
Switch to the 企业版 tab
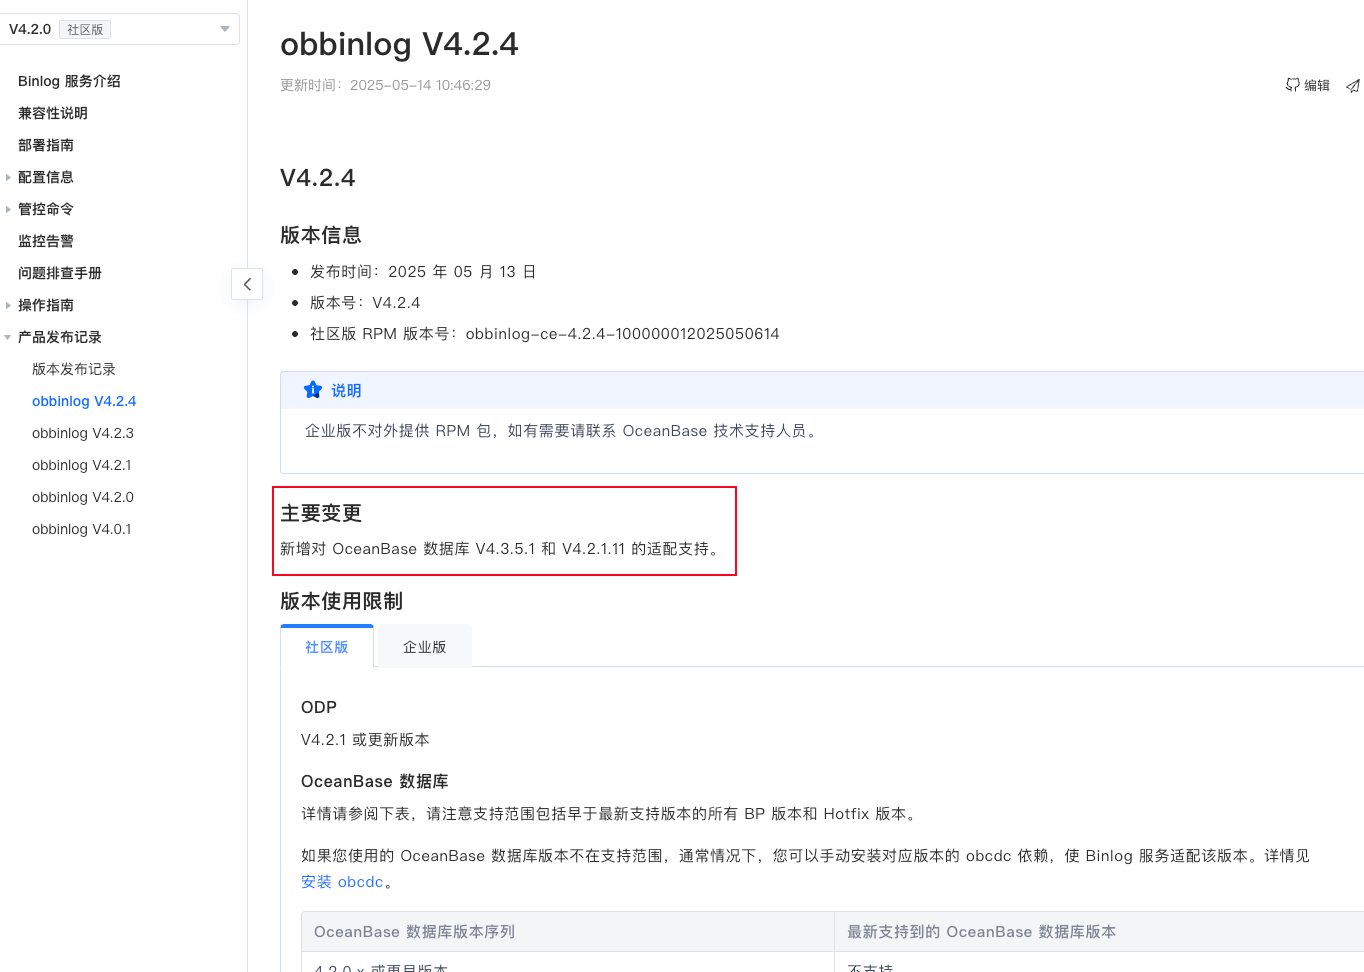point(425,647)
